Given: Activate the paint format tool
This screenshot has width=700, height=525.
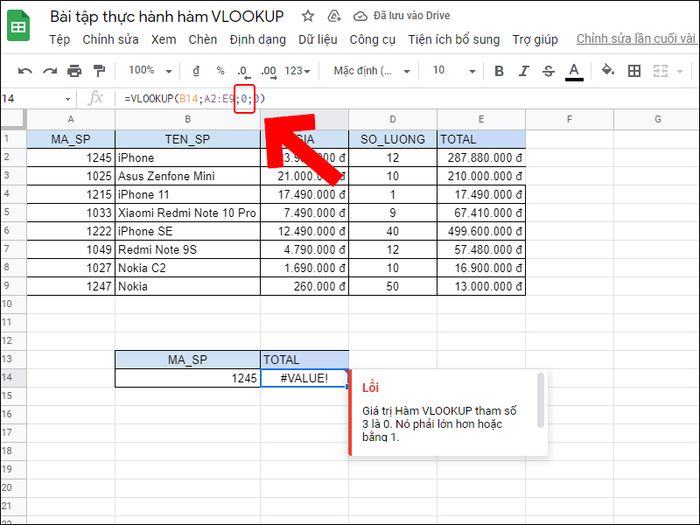Looking at the screenshot, I should point(99,71).
